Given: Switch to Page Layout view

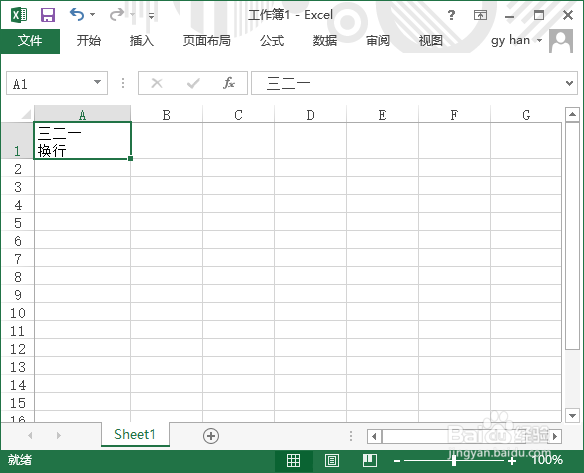Looking at the screenshot, I should pyautogui.click(x=331, y=461).
